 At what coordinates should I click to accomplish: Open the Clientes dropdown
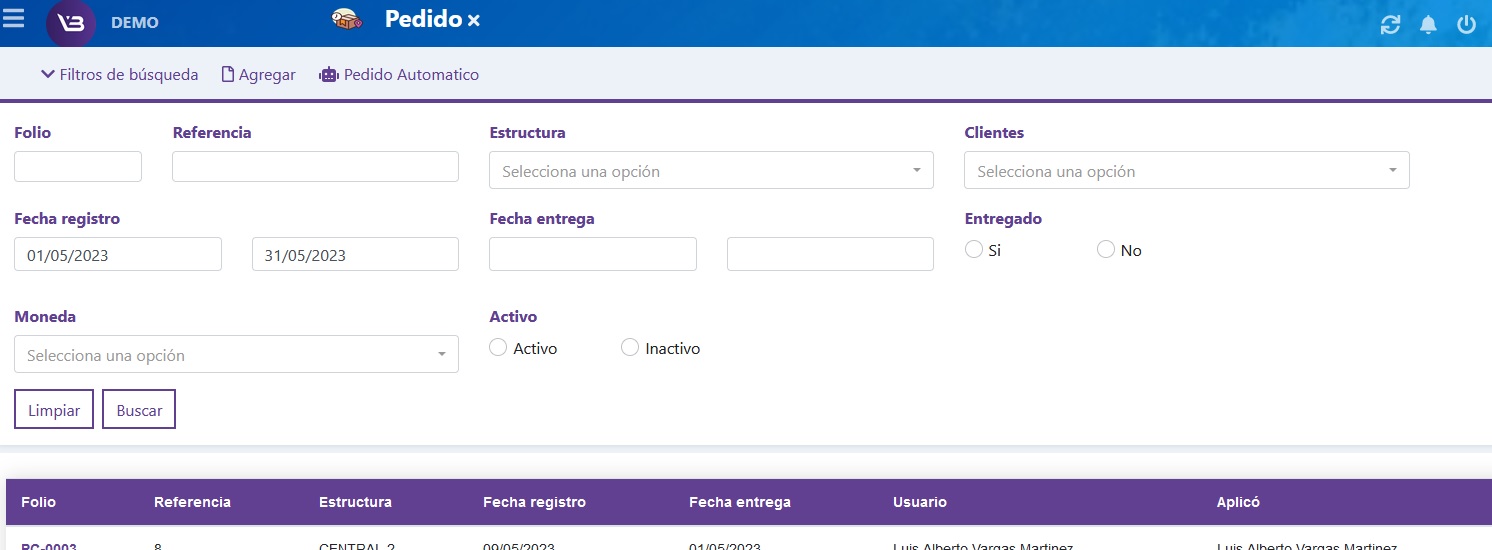pyautogui.click(x=1186, y=171)
